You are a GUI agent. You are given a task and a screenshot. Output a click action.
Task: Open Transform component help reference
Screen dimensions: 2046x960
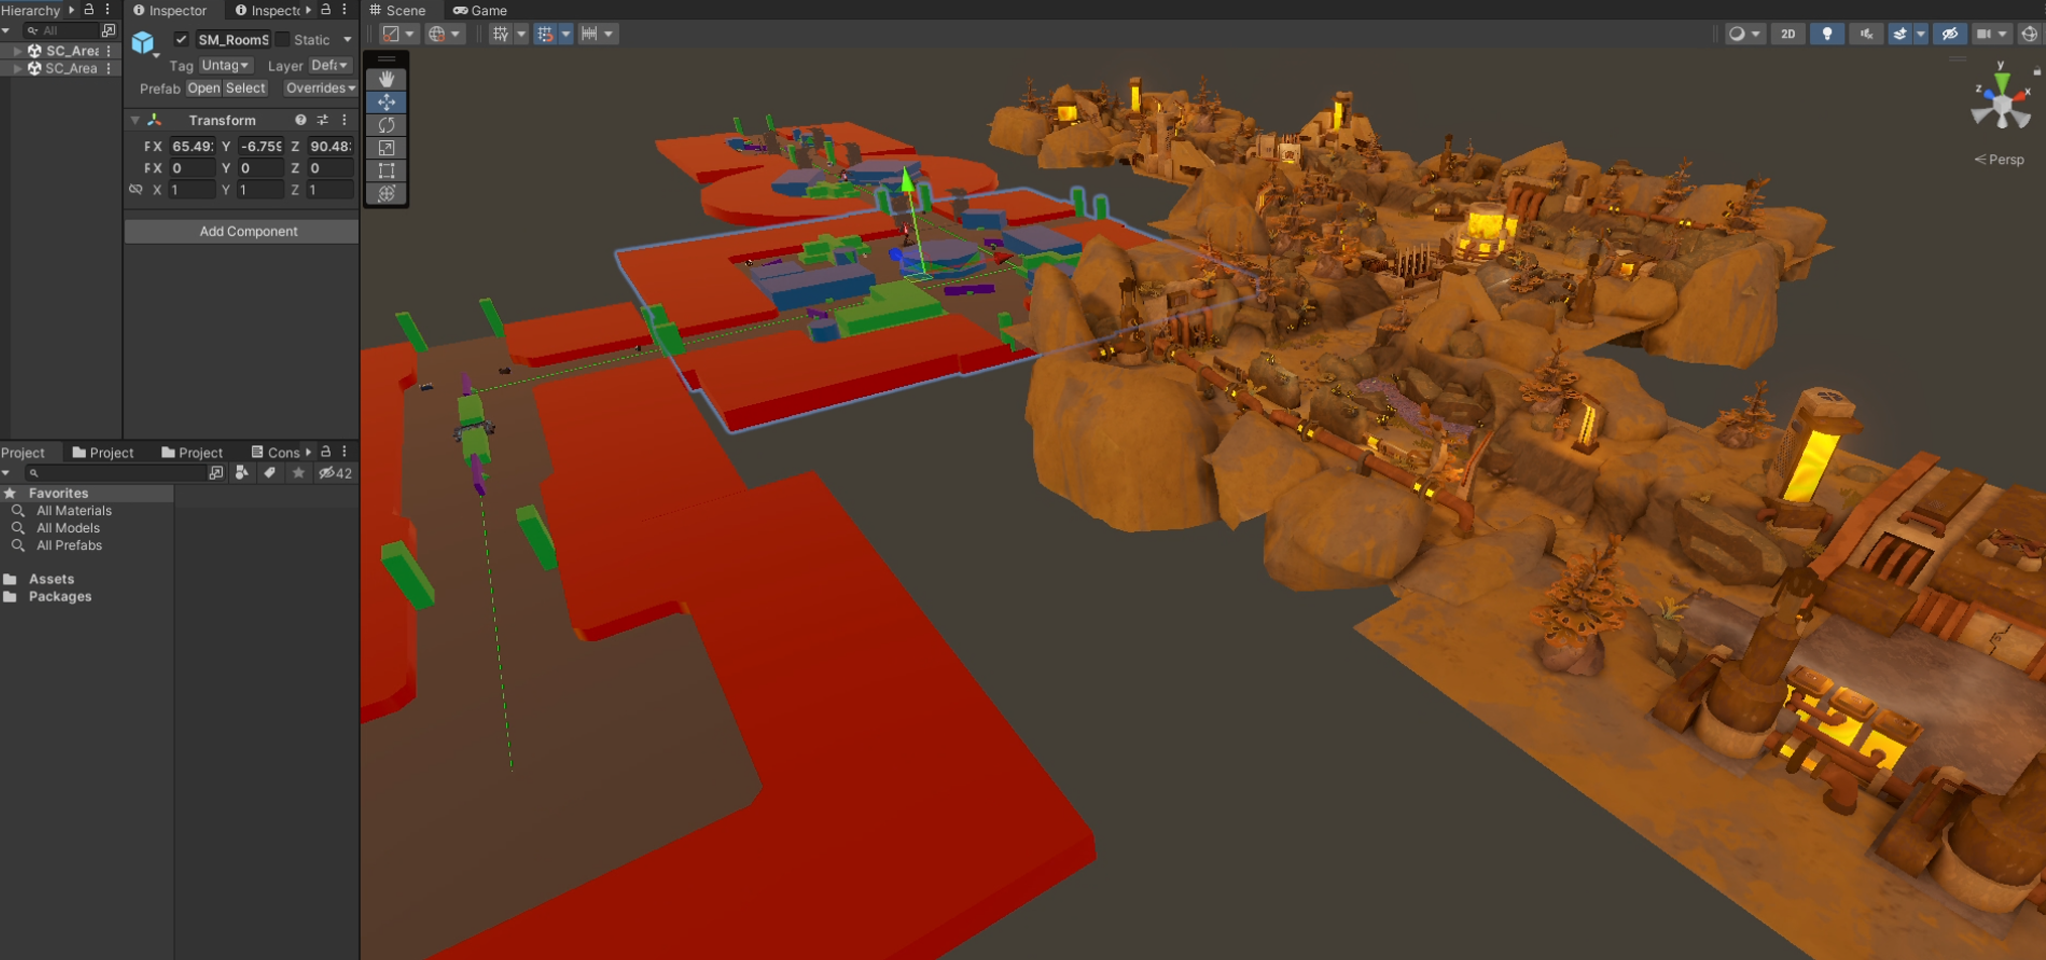[300, 120]
